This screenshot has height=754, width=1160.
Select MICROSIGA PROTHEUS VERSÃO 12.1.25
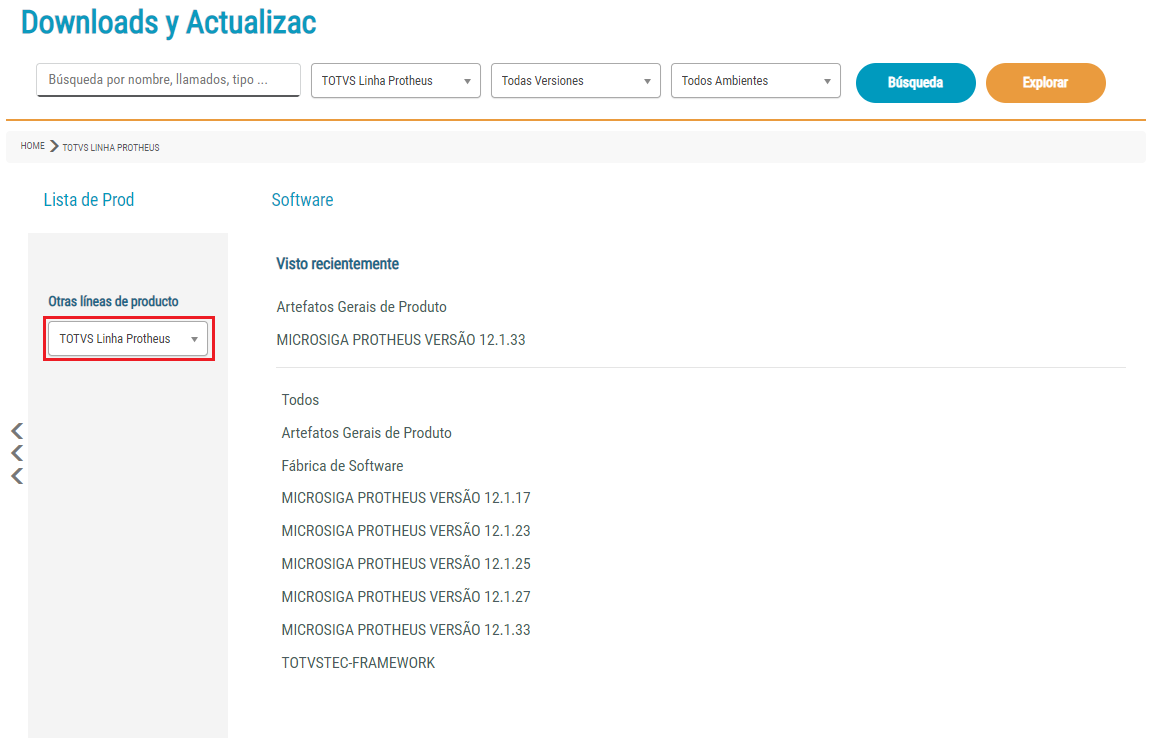405,564
